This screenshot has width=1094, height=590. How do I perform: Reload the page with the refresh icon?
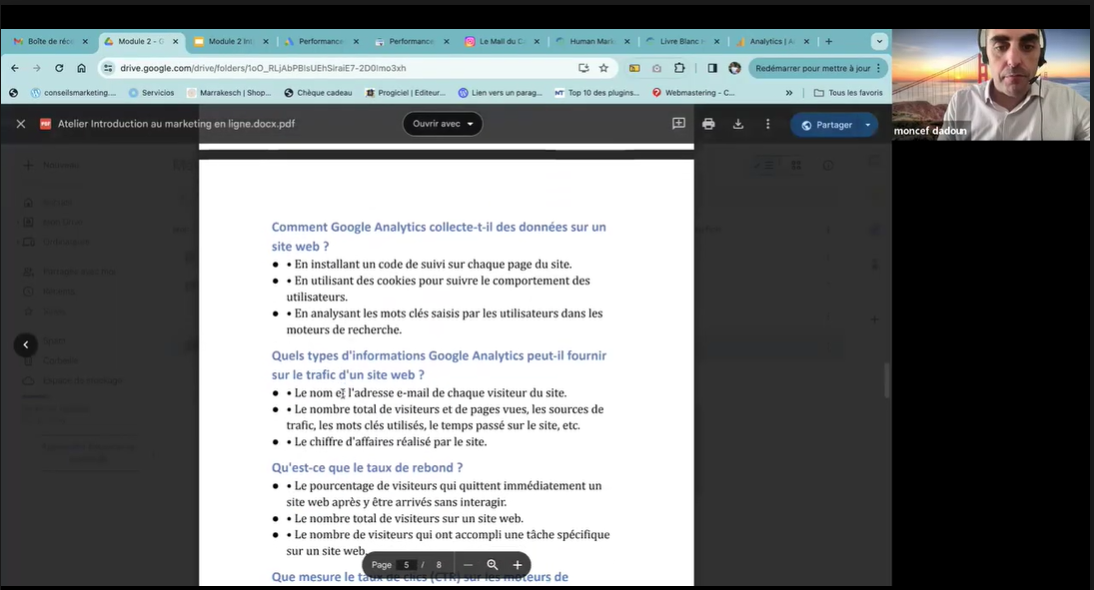(59, 68)
